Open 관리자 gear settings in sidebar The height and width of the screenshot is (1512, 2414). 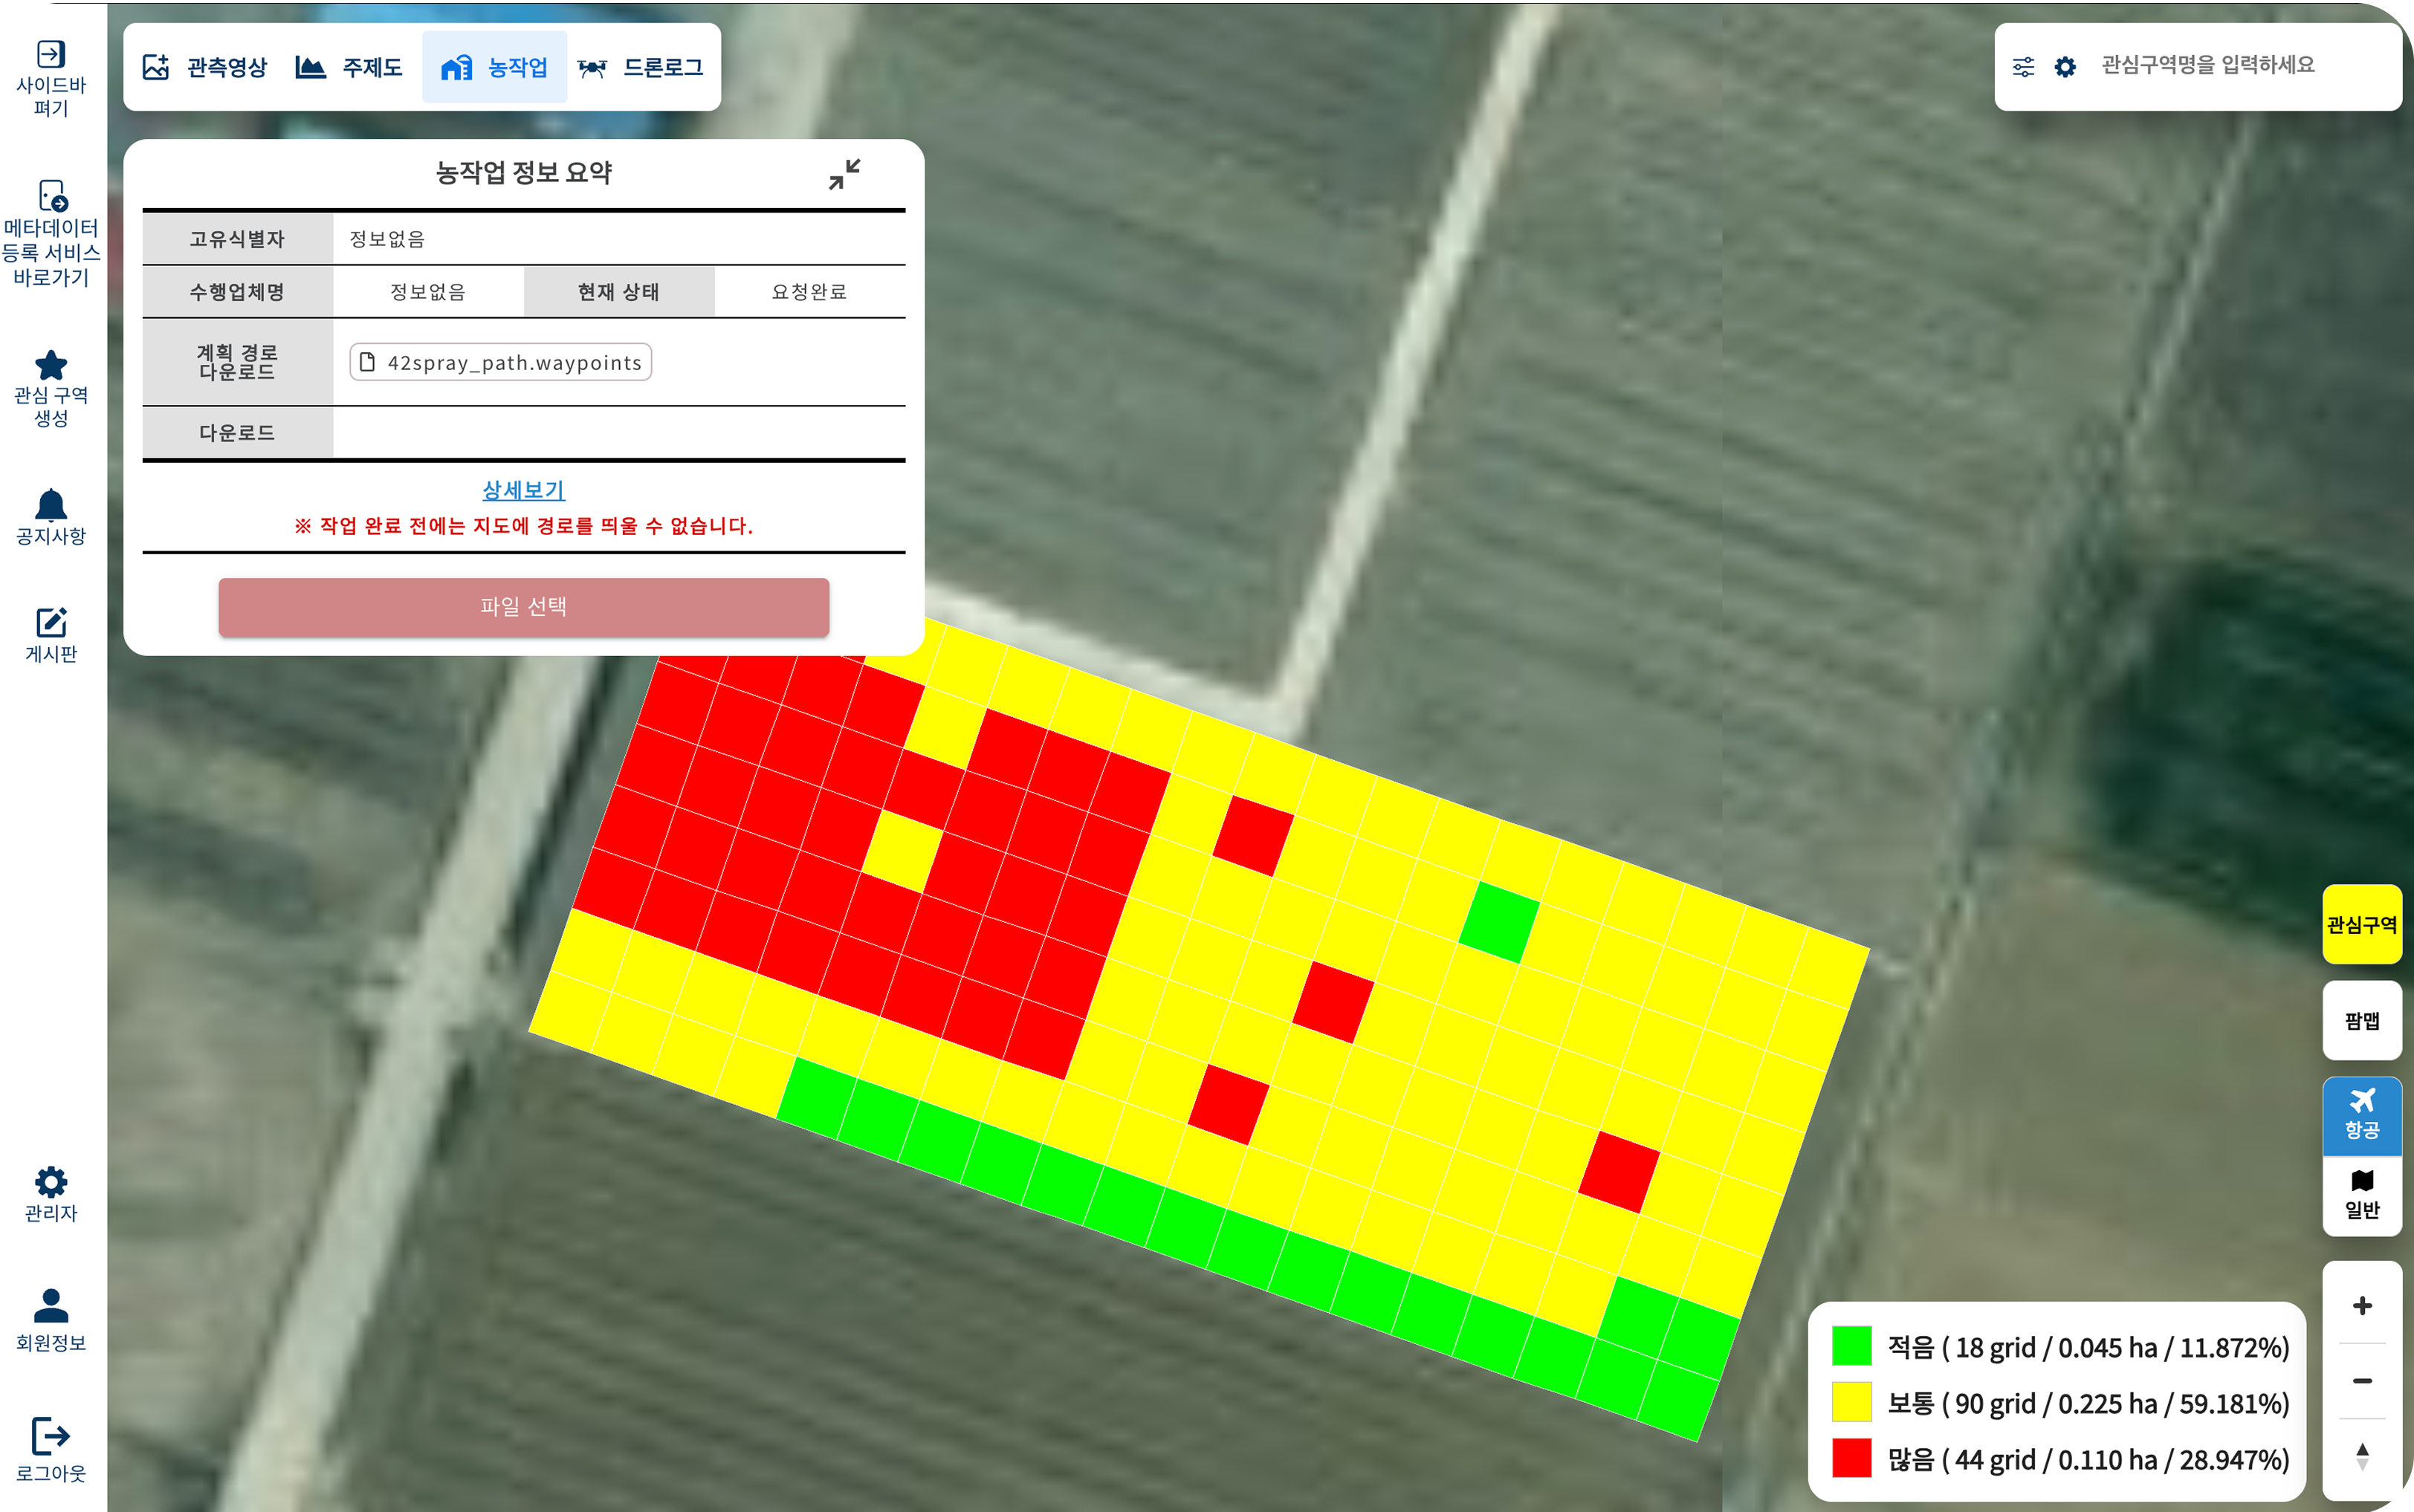click(51, 1183)
